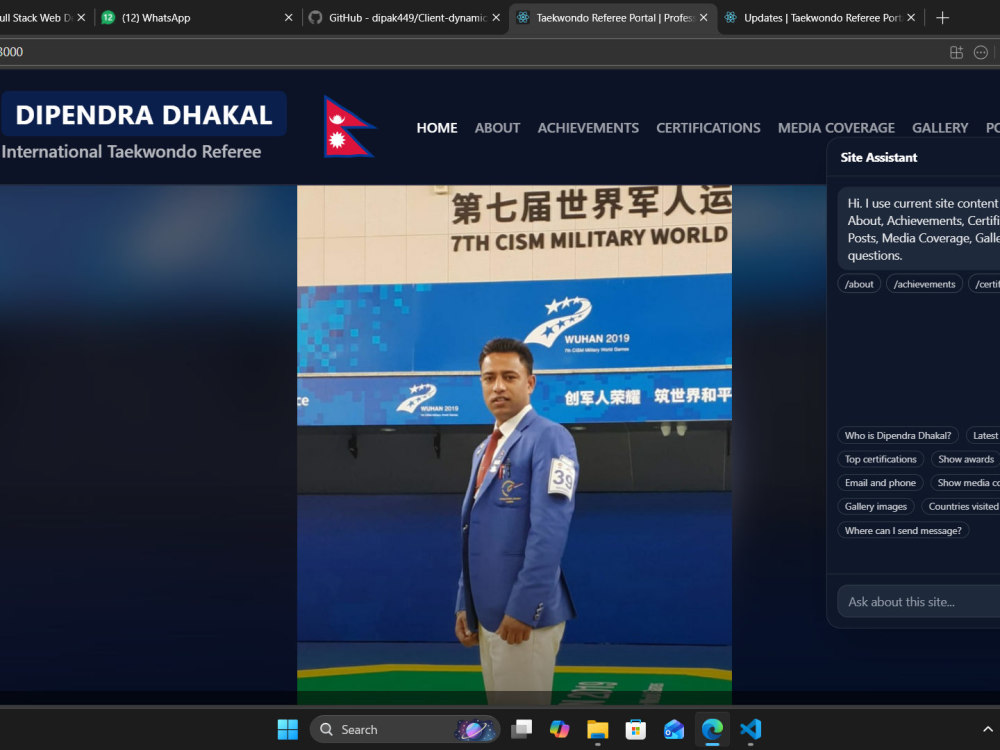Open File Explorer from the taskbar
Viewport: 1000px width, 750px height.
click(x=598, y=729)
